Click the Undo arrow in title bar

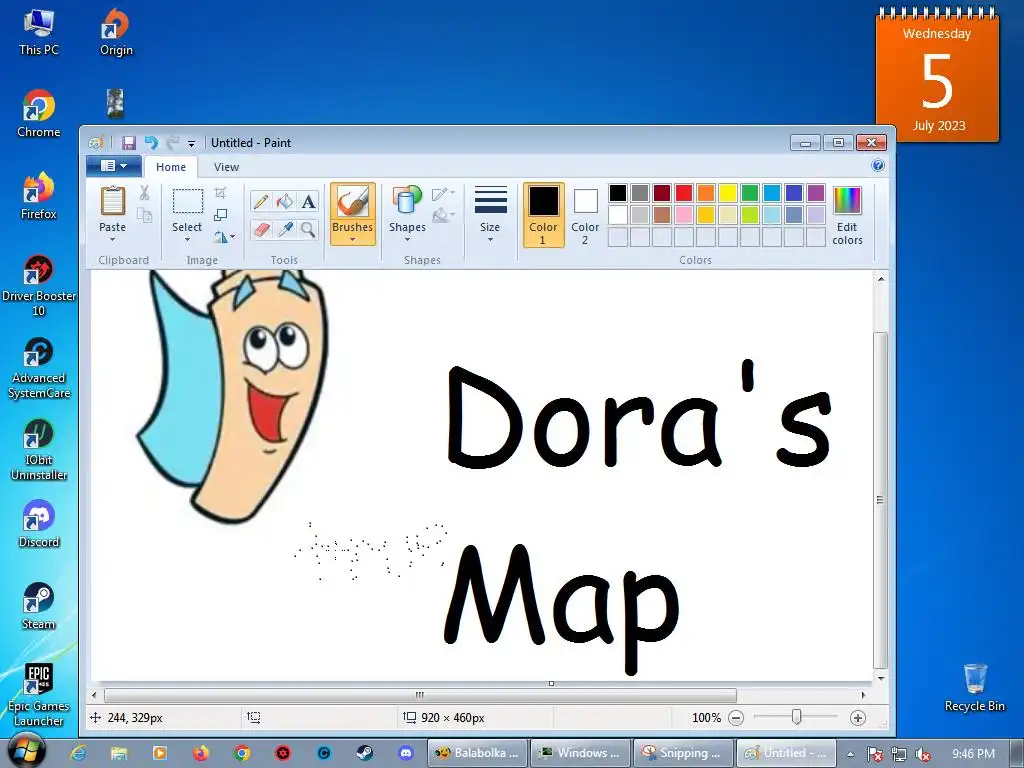coord(151,142)
